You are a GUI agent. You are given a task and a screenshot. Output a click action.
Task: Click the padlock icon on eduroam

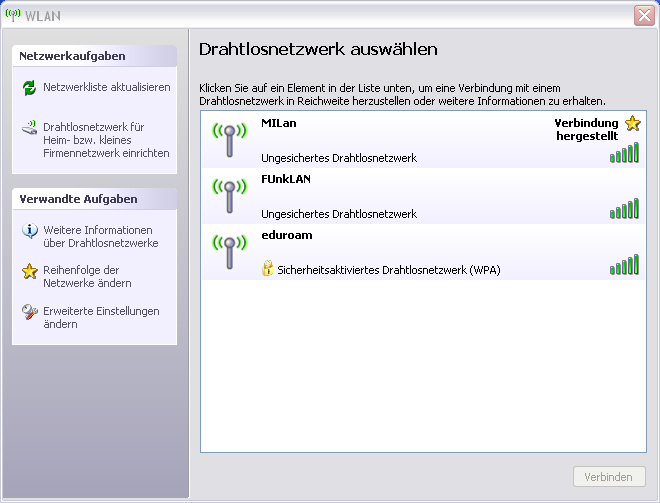[x=268, y=269]
